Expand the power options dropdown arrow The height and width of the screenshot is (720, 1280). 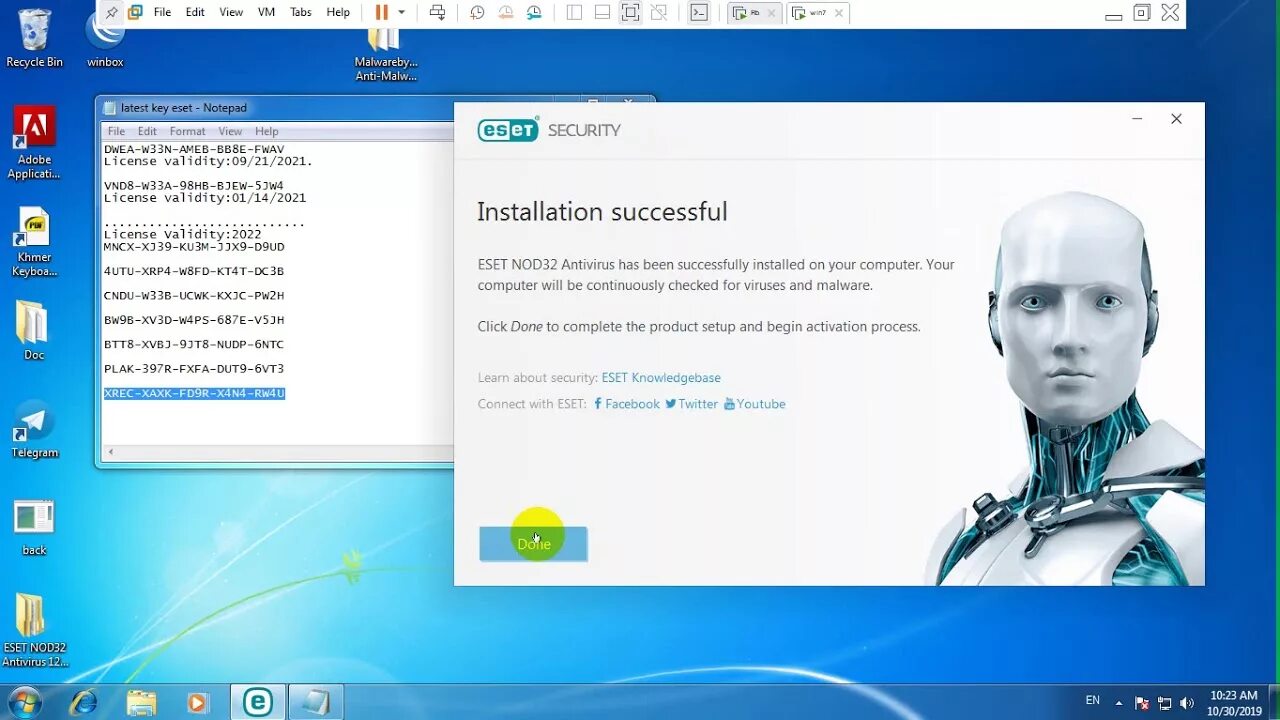click(402, 12)
